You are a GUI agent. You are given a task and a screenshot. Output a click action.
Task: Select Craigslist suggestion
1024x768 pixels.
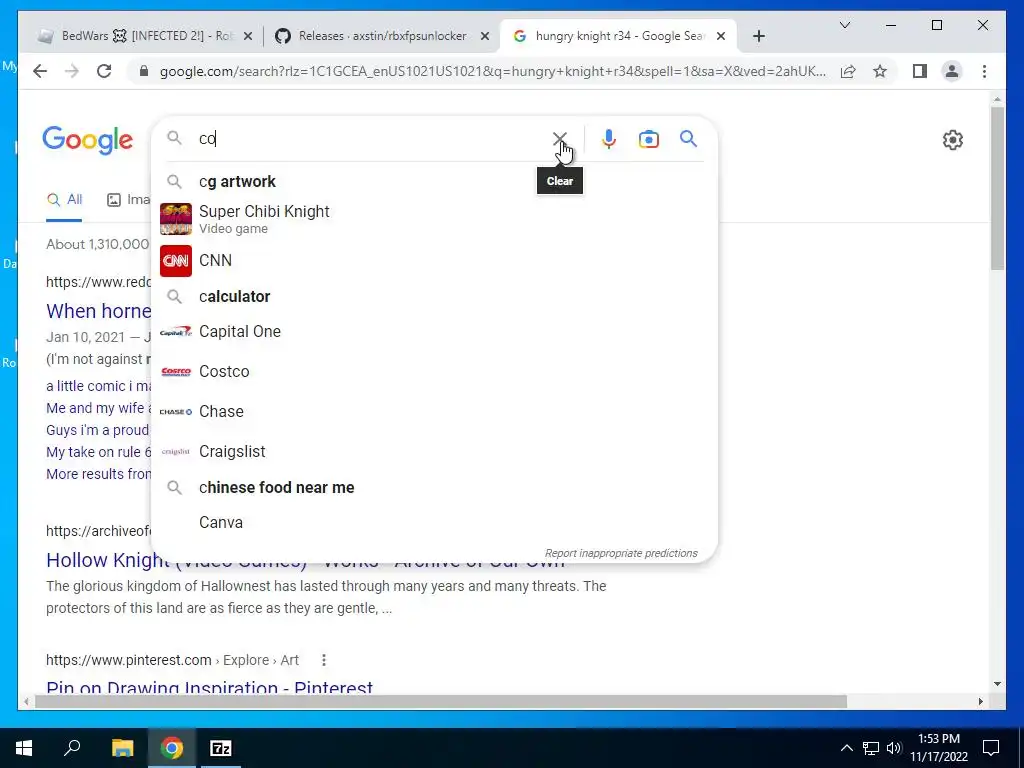point(434,451)
